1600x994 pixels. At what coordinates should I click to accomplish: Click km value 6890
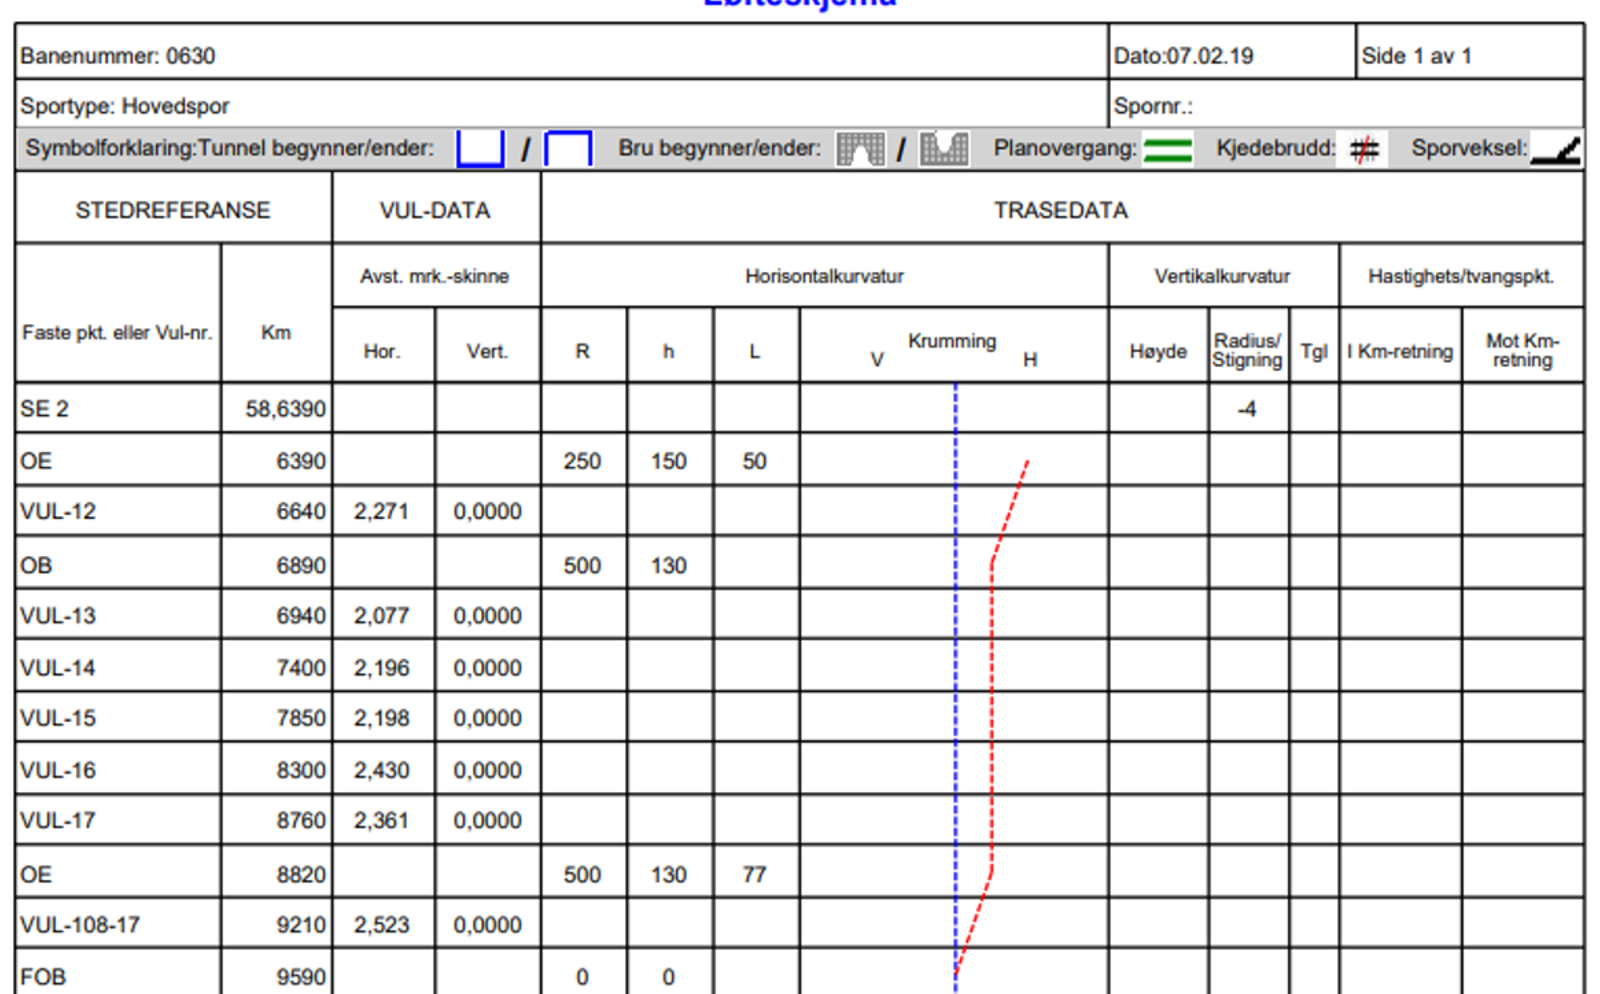(301, 565)
